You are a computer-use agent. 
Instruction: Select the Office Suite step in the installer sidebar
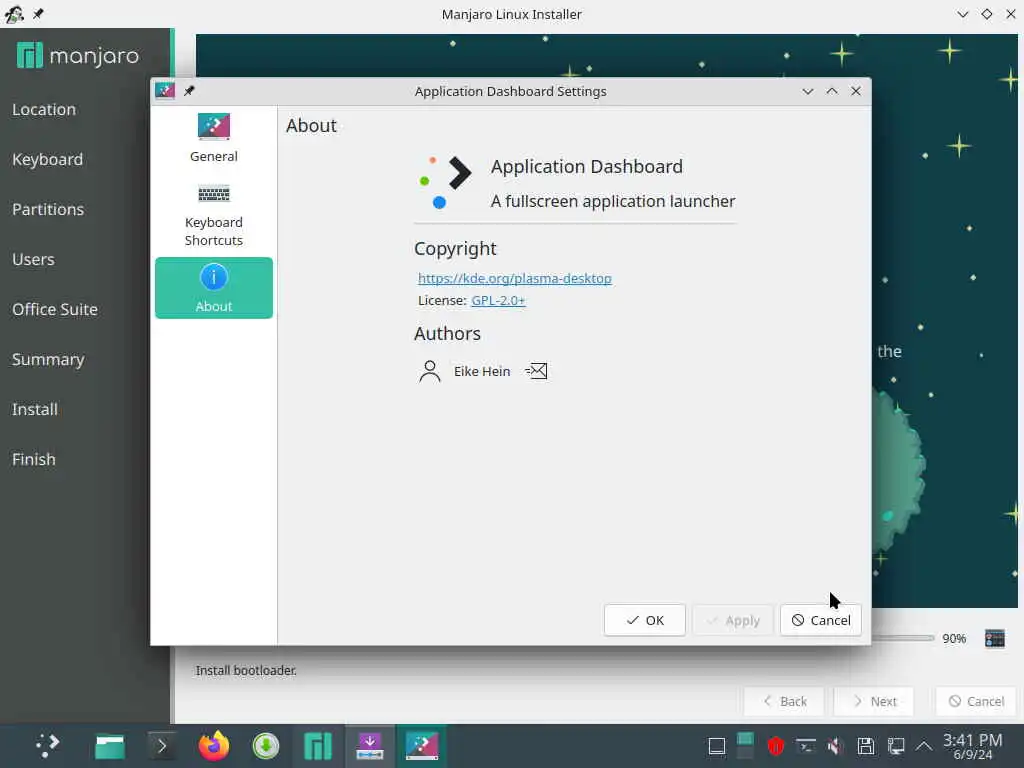pyautogui.click(x=55, y=310)
